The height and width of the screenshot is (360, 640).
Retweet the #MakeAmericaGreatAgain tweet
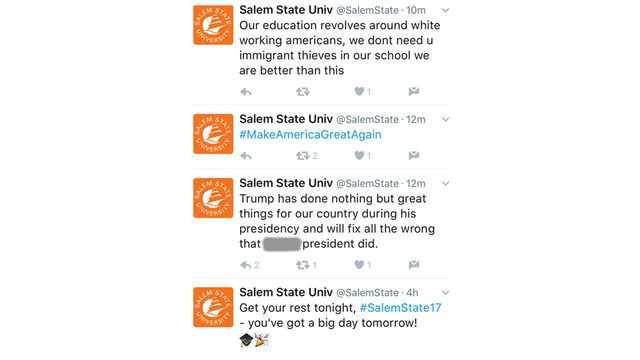[302, 156]
